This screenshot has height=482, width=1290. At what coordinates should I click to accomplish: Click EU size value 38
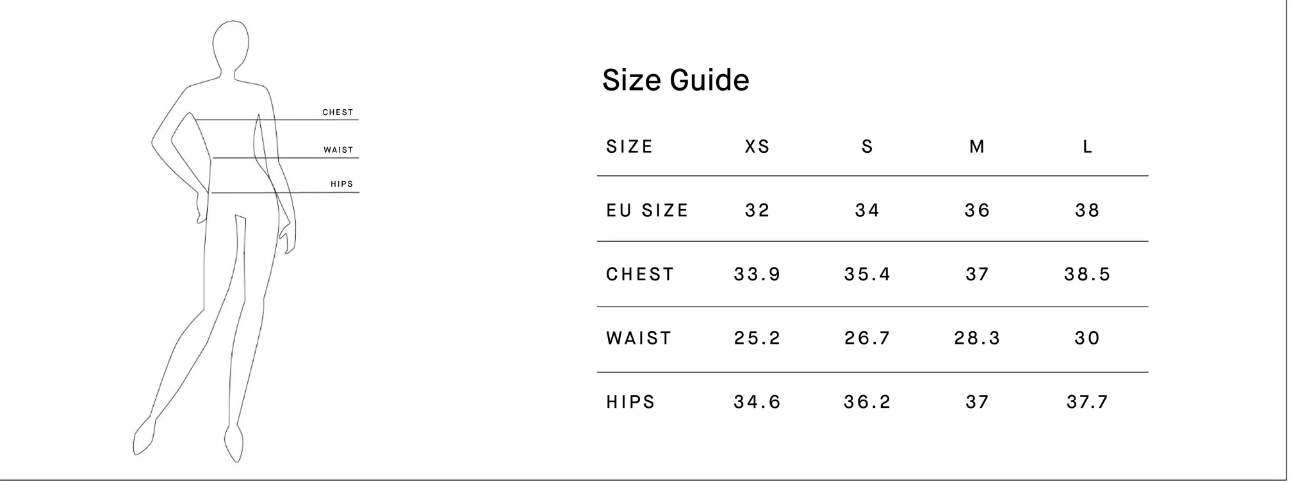[1087, 211]
